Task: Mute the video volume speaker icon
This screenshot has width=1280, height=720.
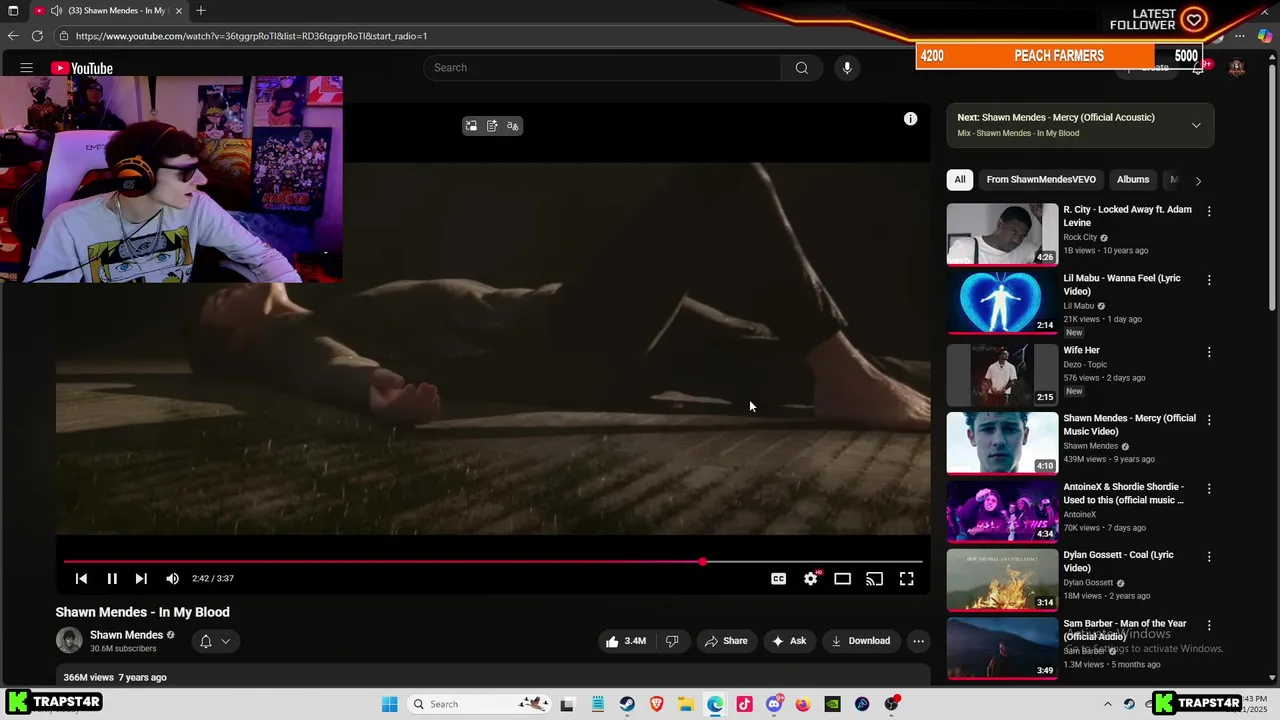Action: pyautogui.click(x=172, y=579)
